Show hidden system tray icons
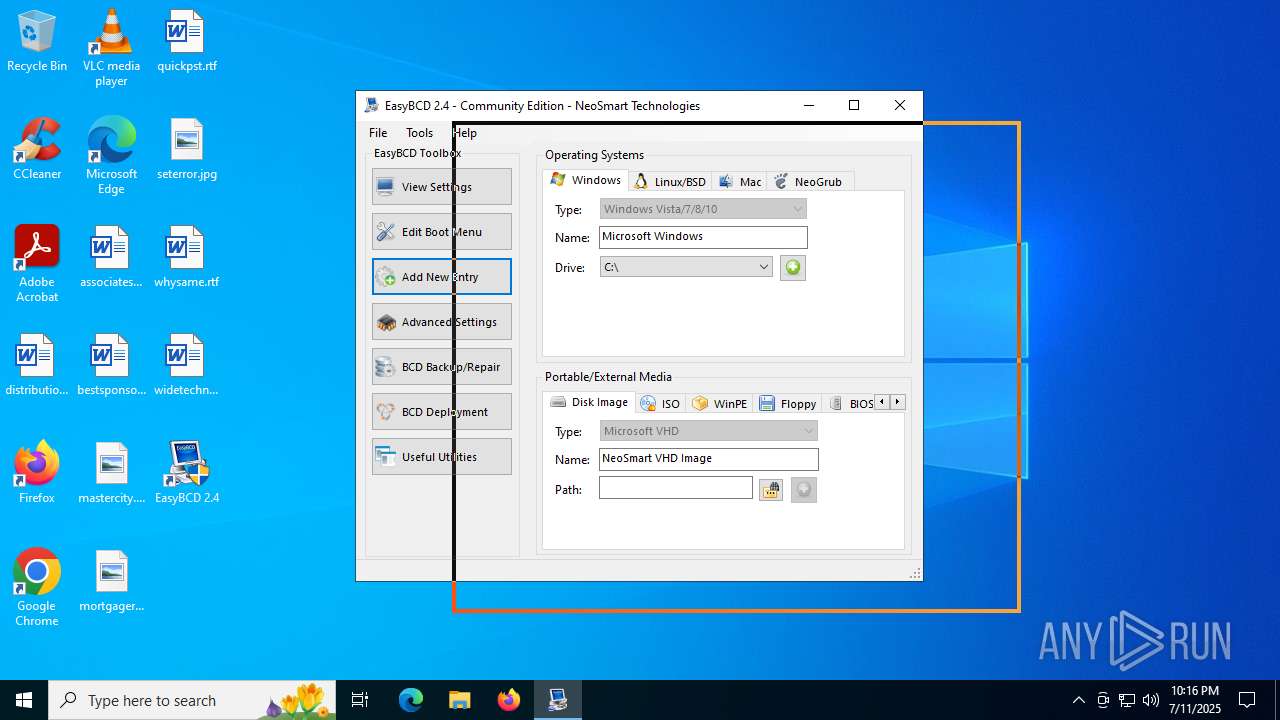The width and height of the screenshot is (1280, 720). 1078,700
